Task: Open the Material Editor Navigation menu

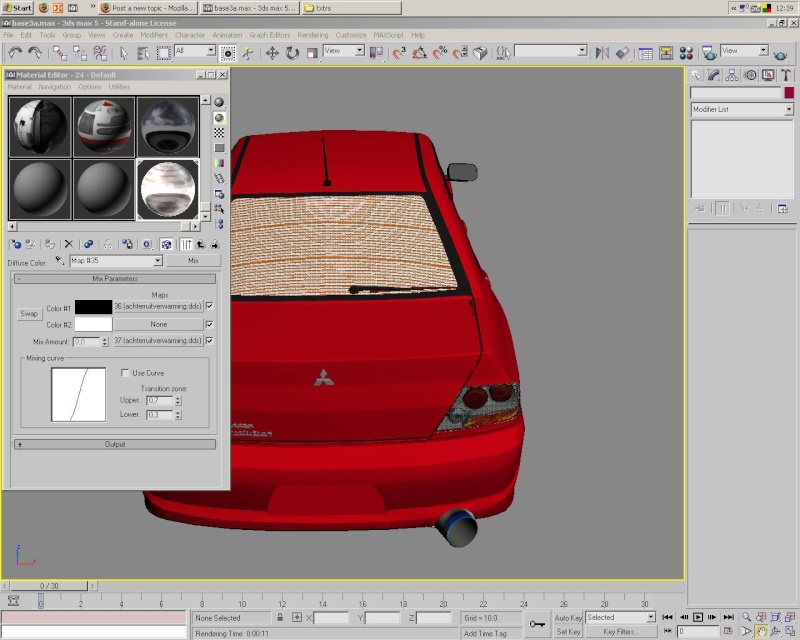Action: [x=55, y=87]
